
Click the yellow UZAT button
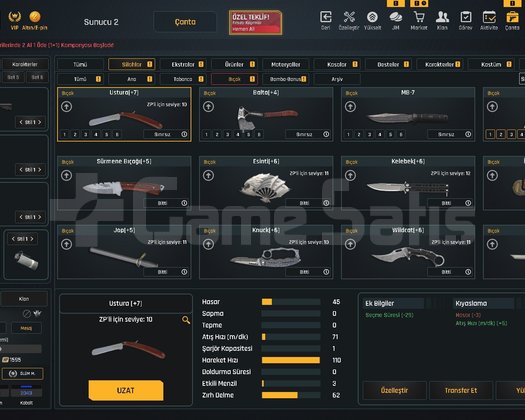(126, 390)
